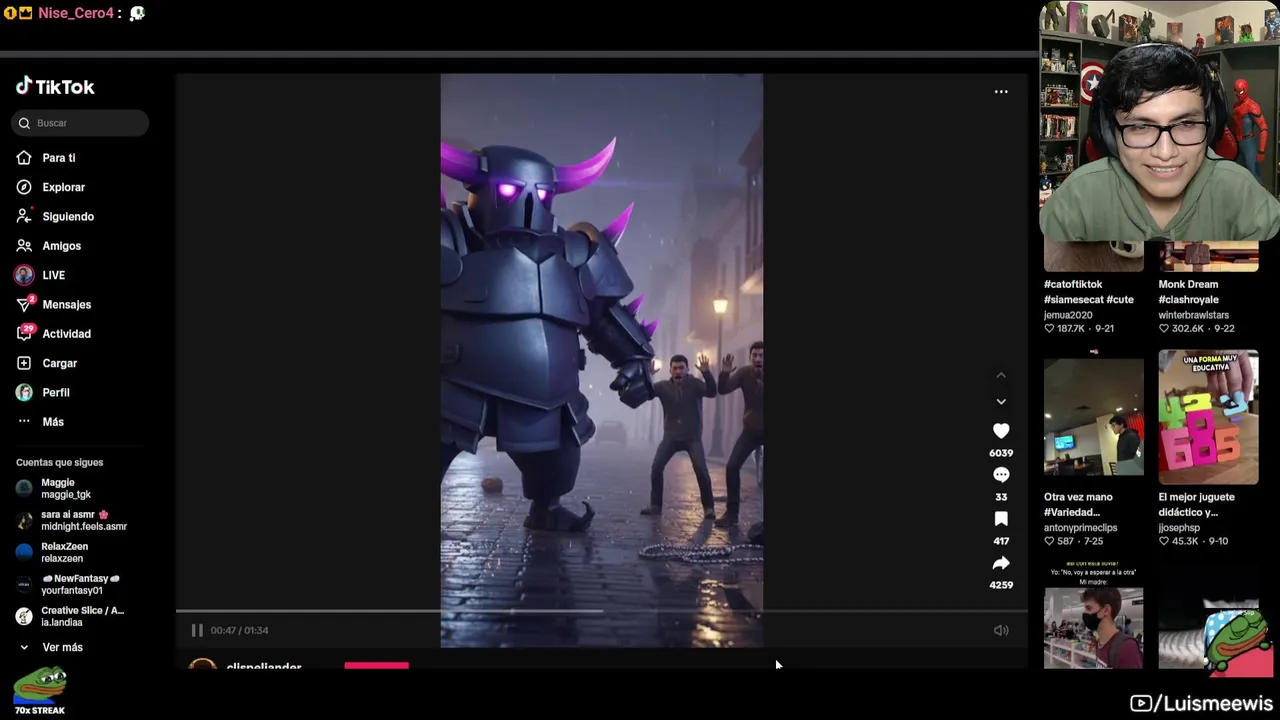
Task: Open the LIVE section
Action: (x=53, y=275)
